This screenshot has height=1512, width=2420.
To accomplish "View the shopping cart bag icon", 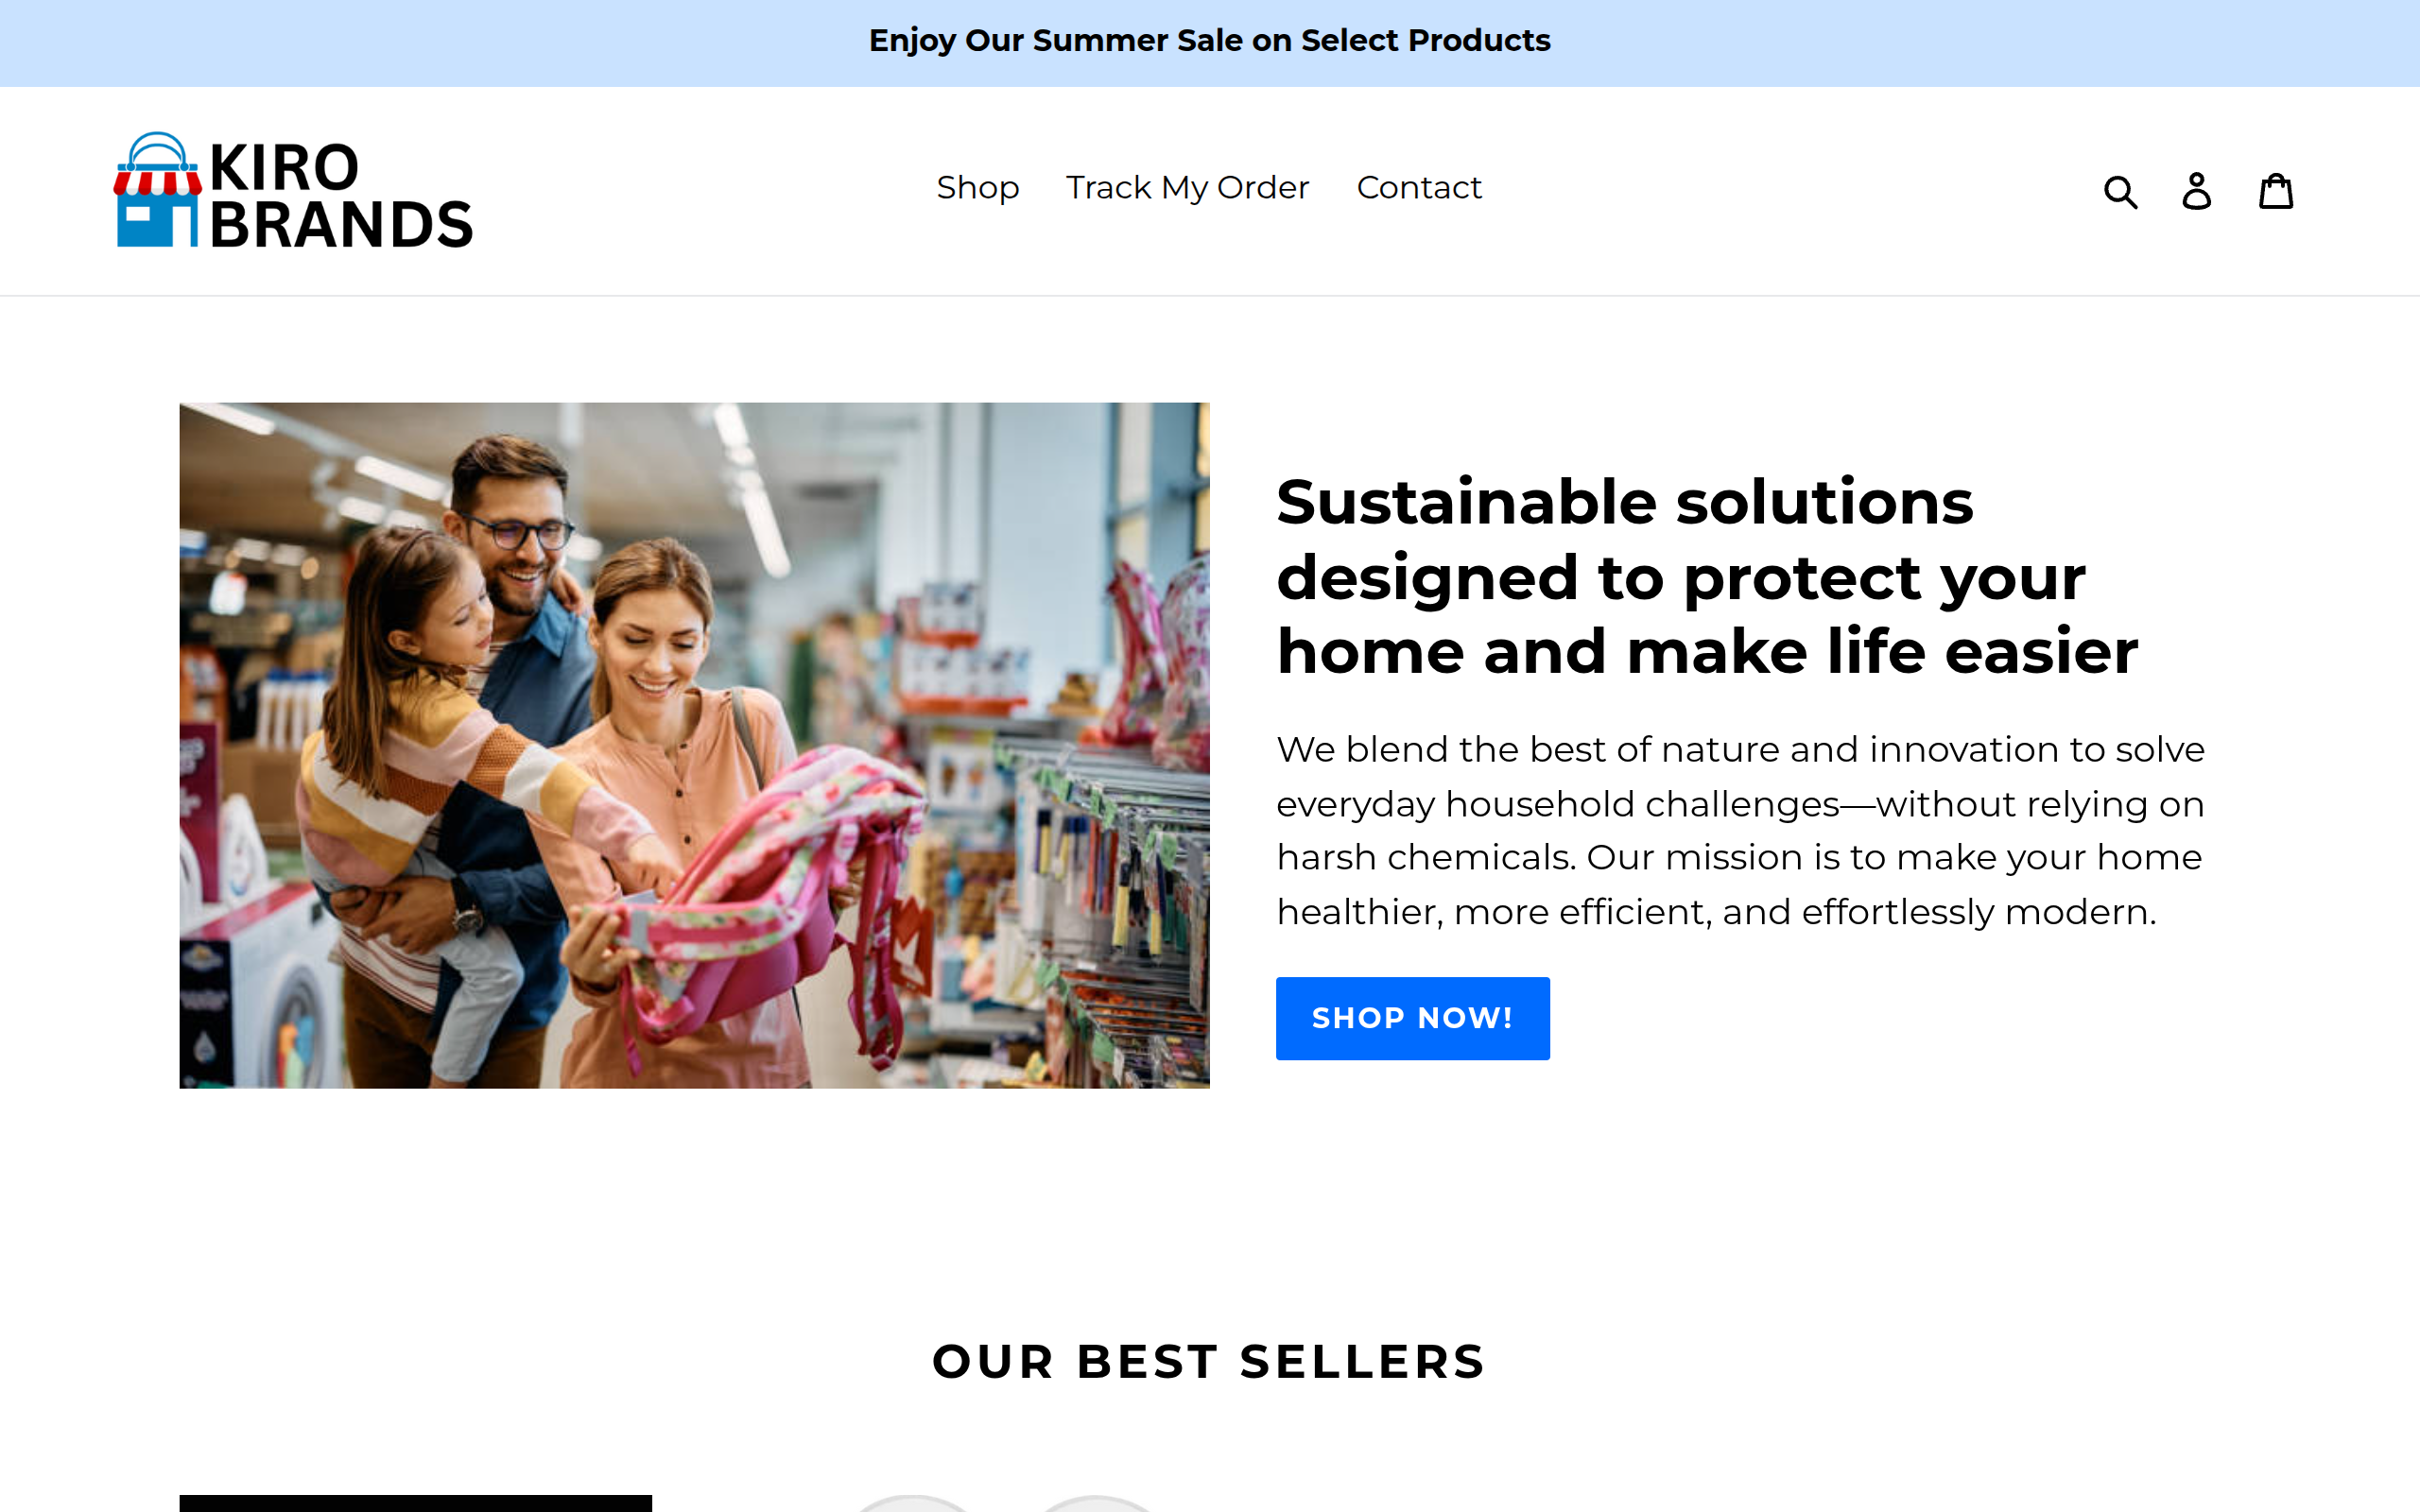I will [2276, 190].
